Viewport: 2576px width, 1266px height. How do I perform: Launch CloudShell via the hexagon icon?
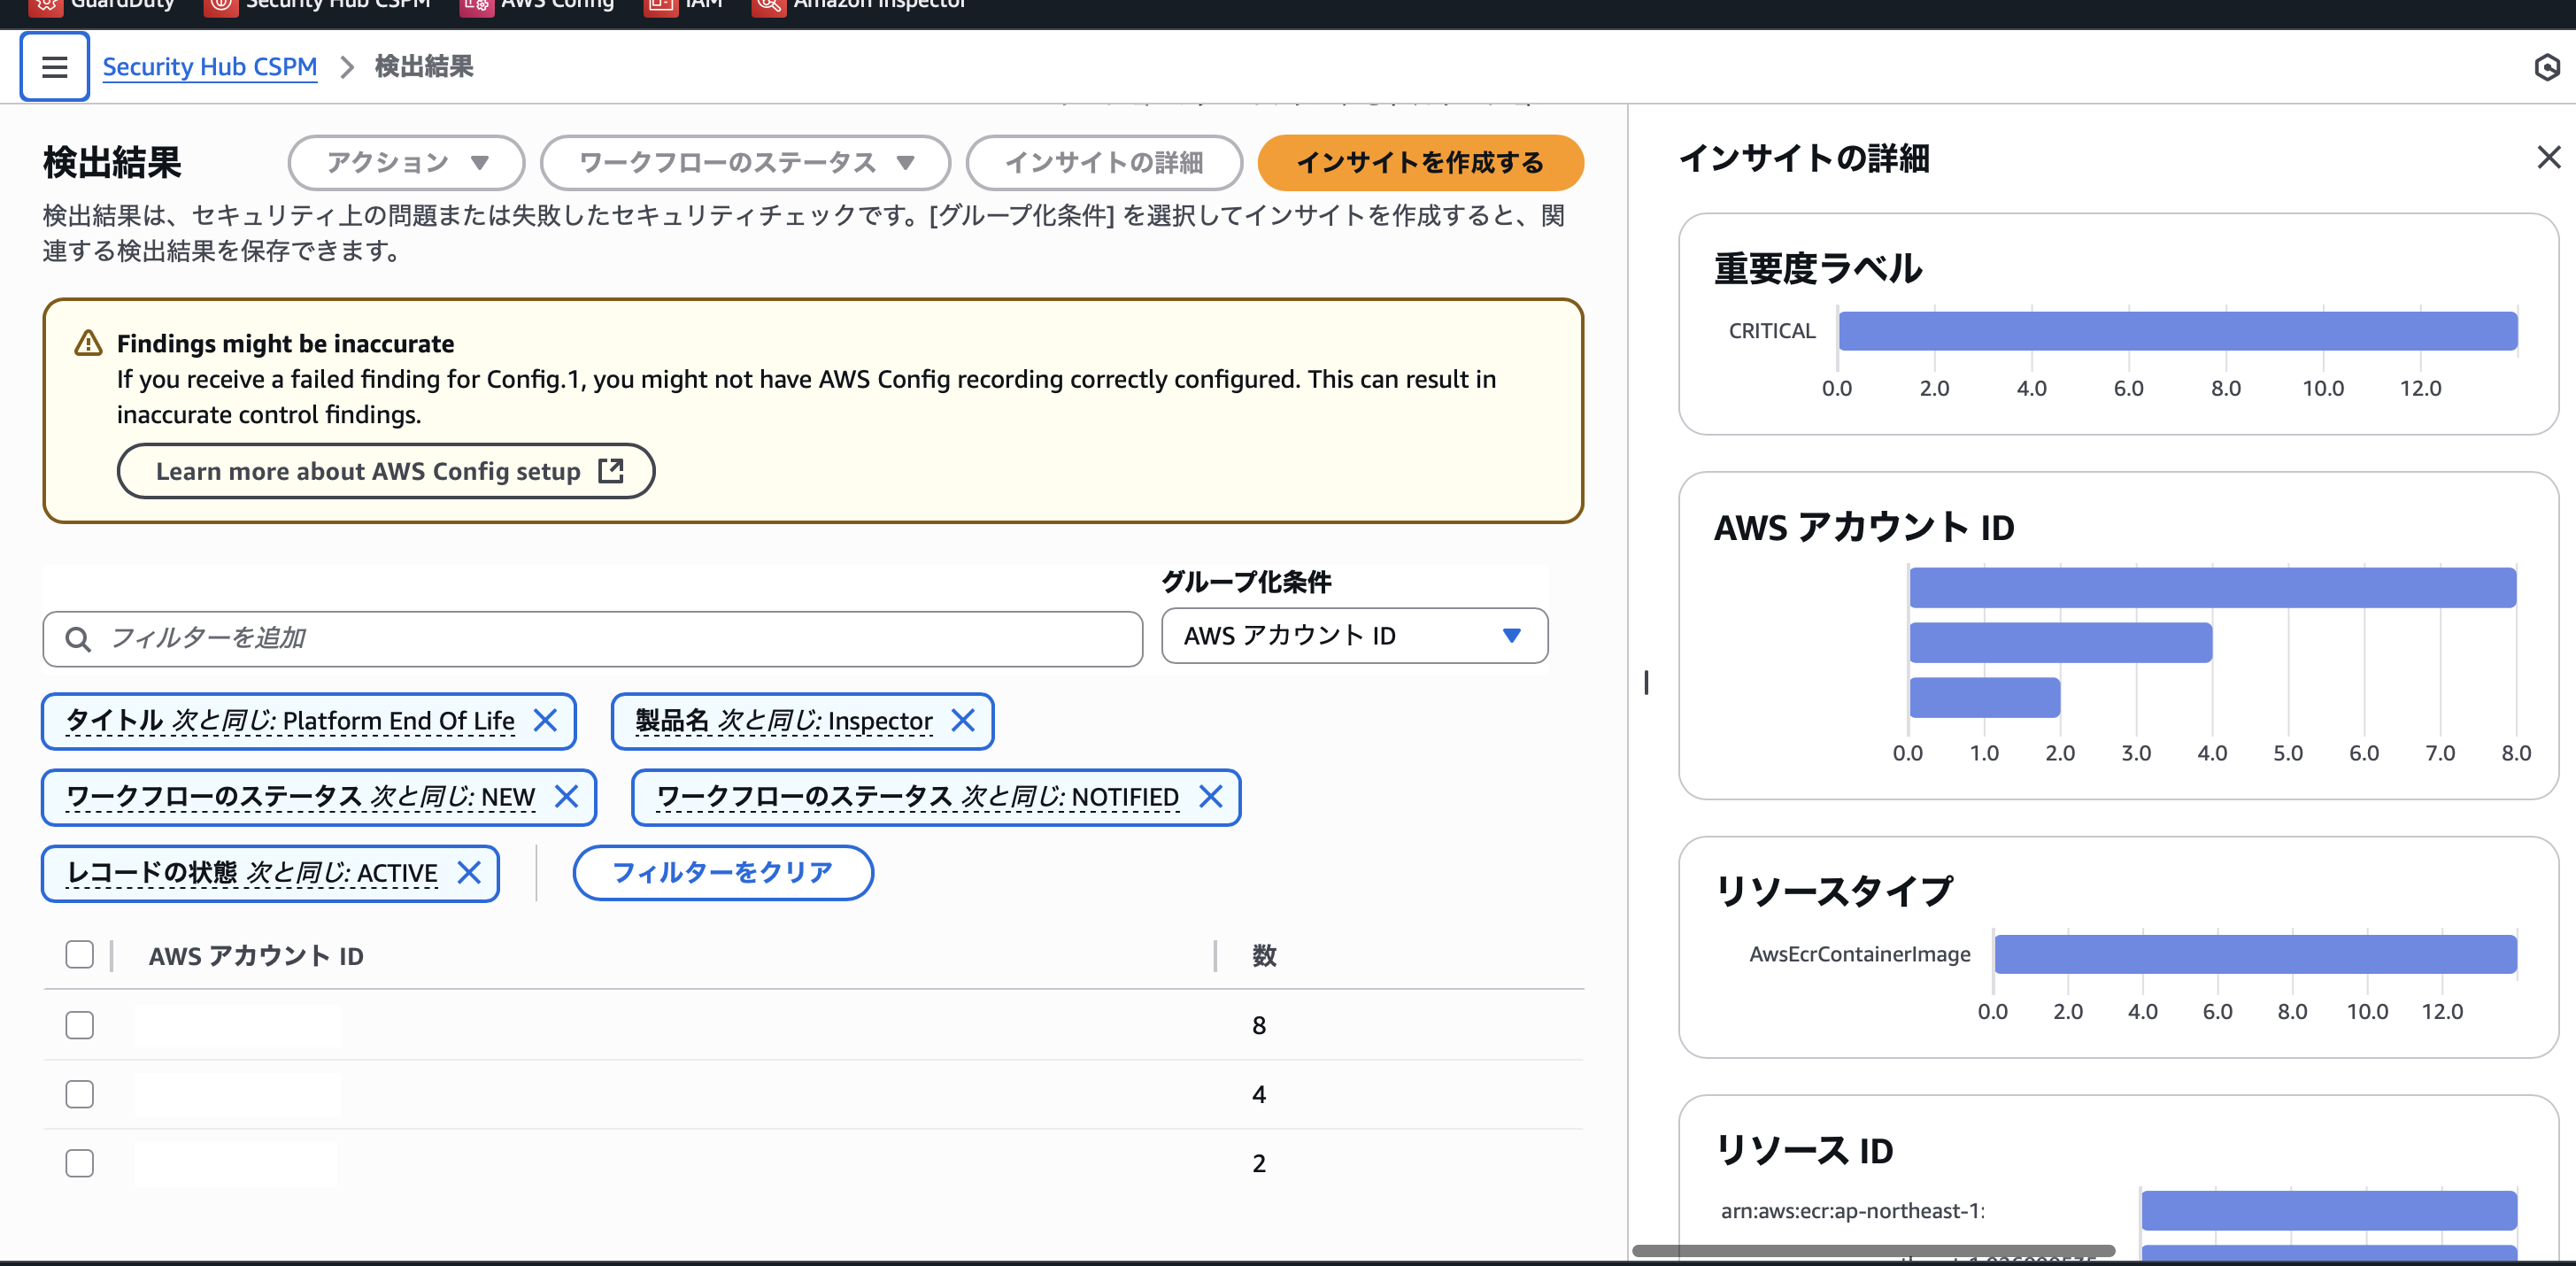2548,66
